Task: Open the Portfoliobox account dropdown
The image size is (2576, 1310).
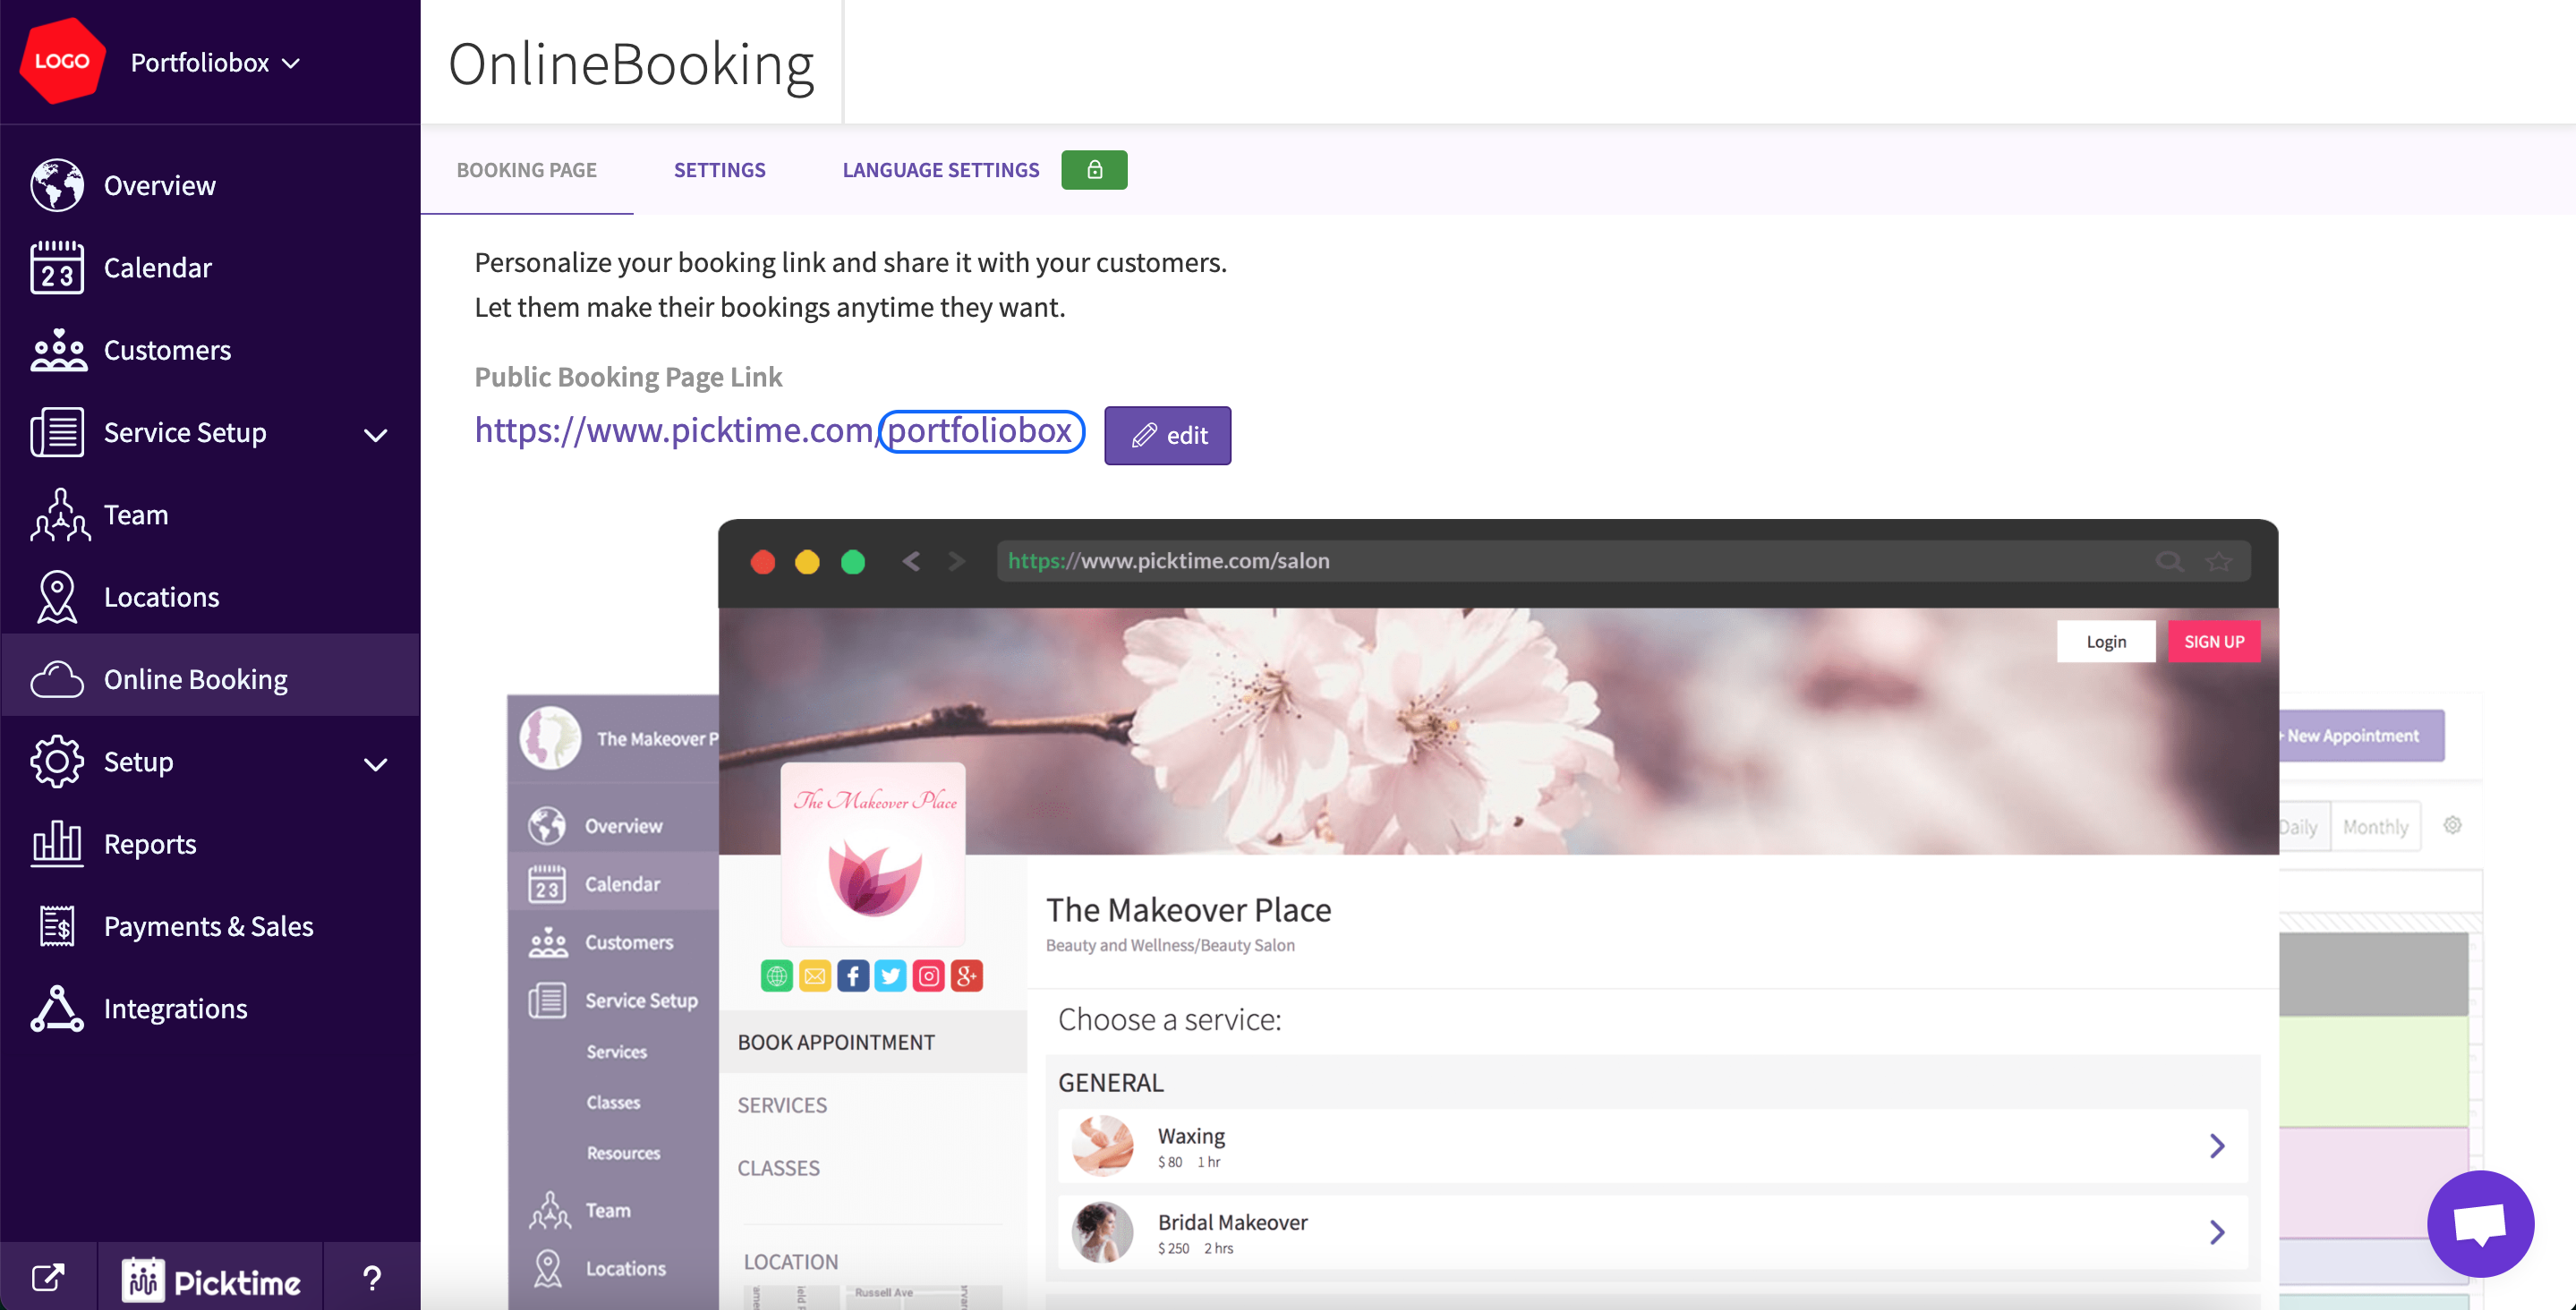Action: (215, 62)
